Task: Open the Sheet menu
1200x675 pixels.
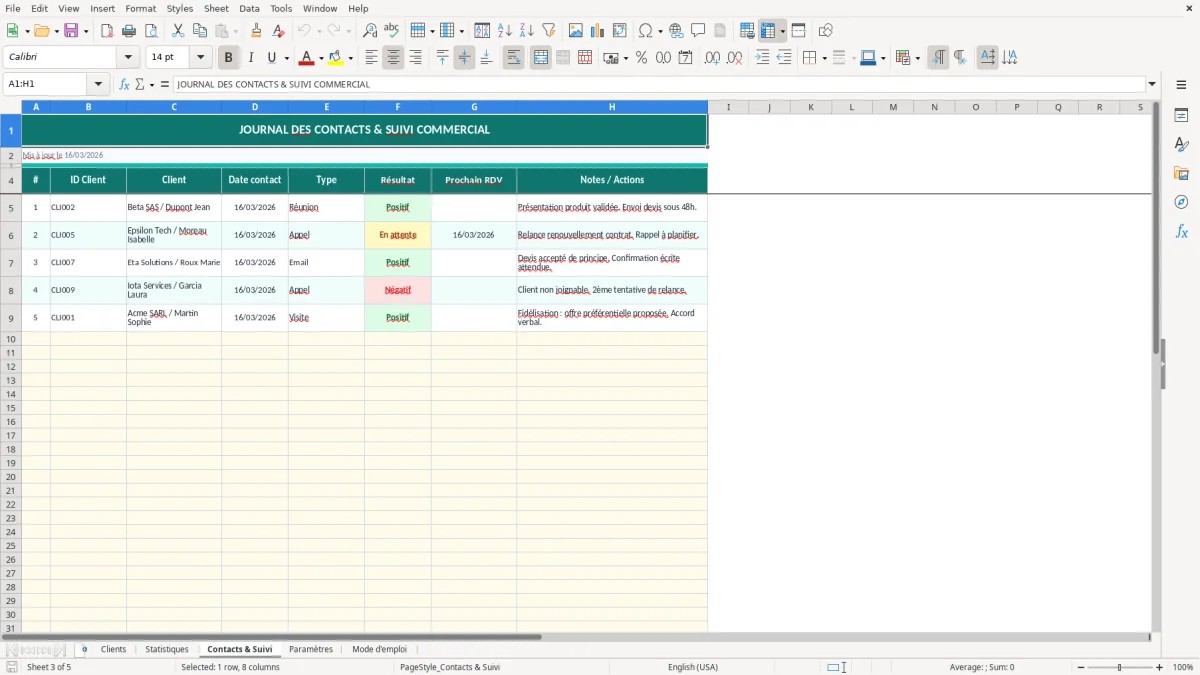Action: tap(216, 8)
